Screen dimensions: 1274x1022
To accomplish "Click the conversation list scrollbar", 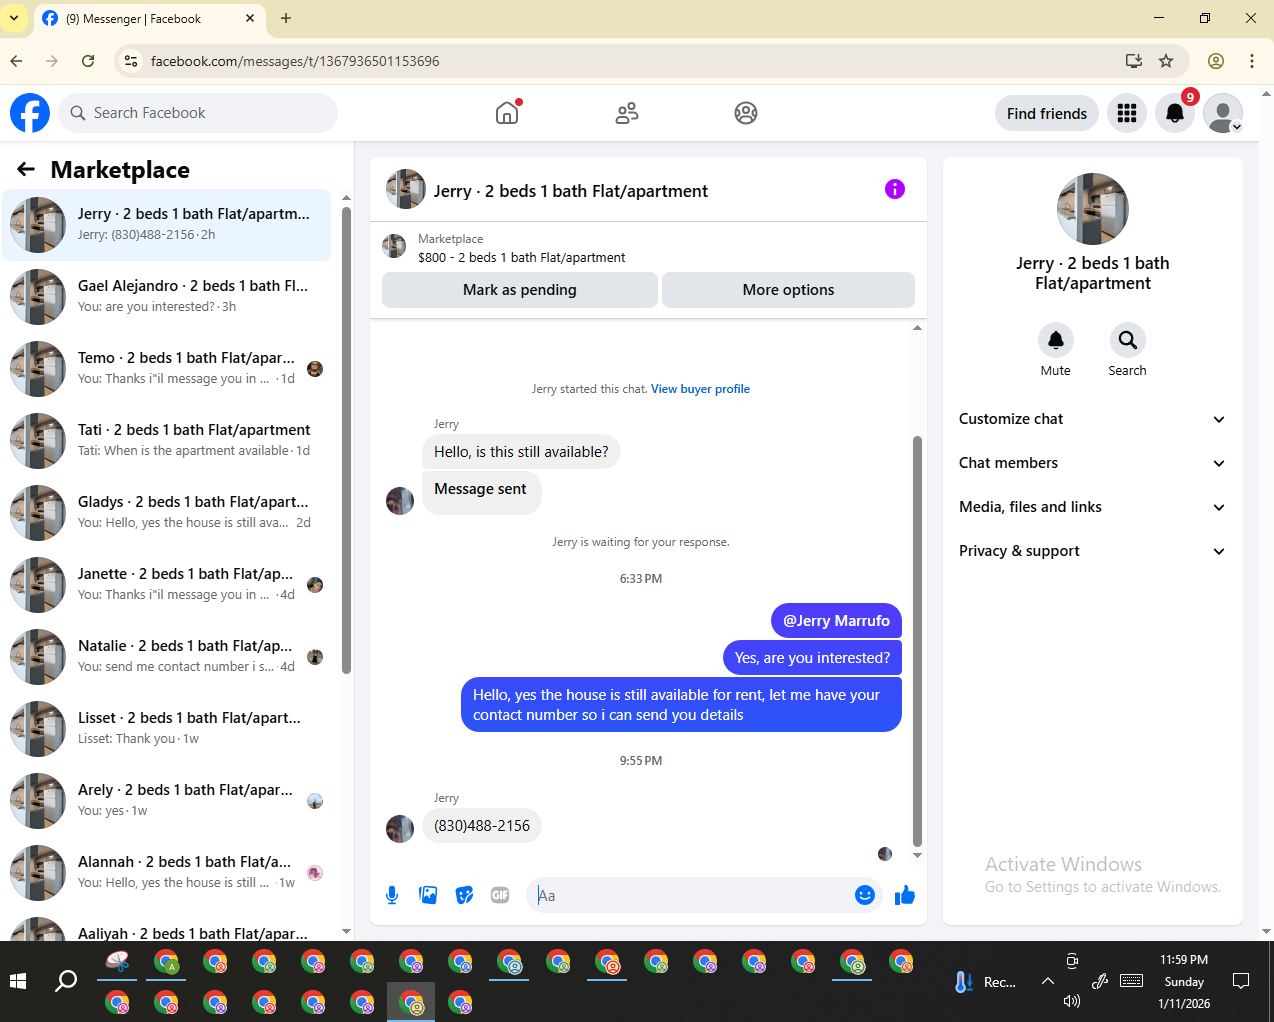I will pyautogui.click(x=346, y=440).
